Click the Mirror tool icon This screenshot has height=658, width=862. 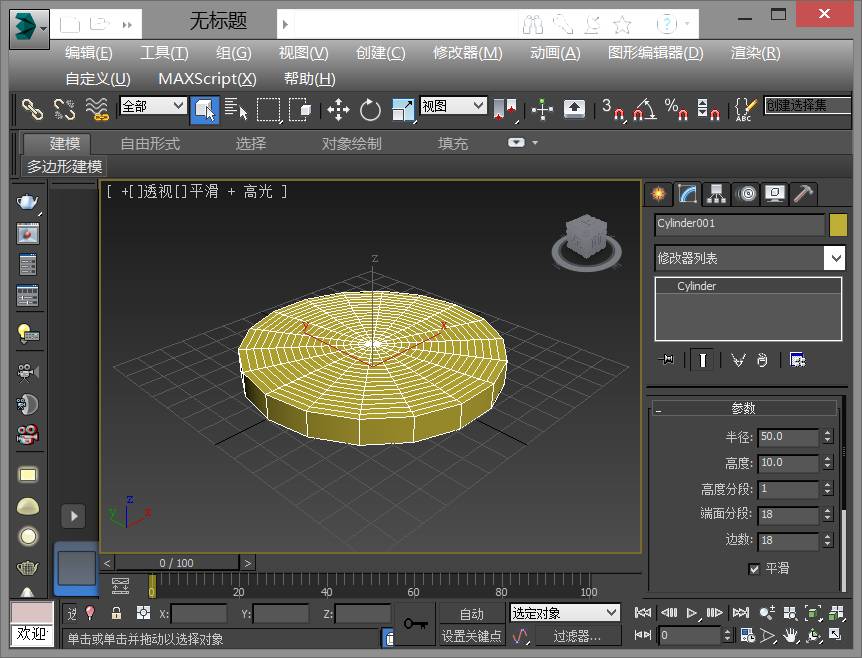click(507, 109)
